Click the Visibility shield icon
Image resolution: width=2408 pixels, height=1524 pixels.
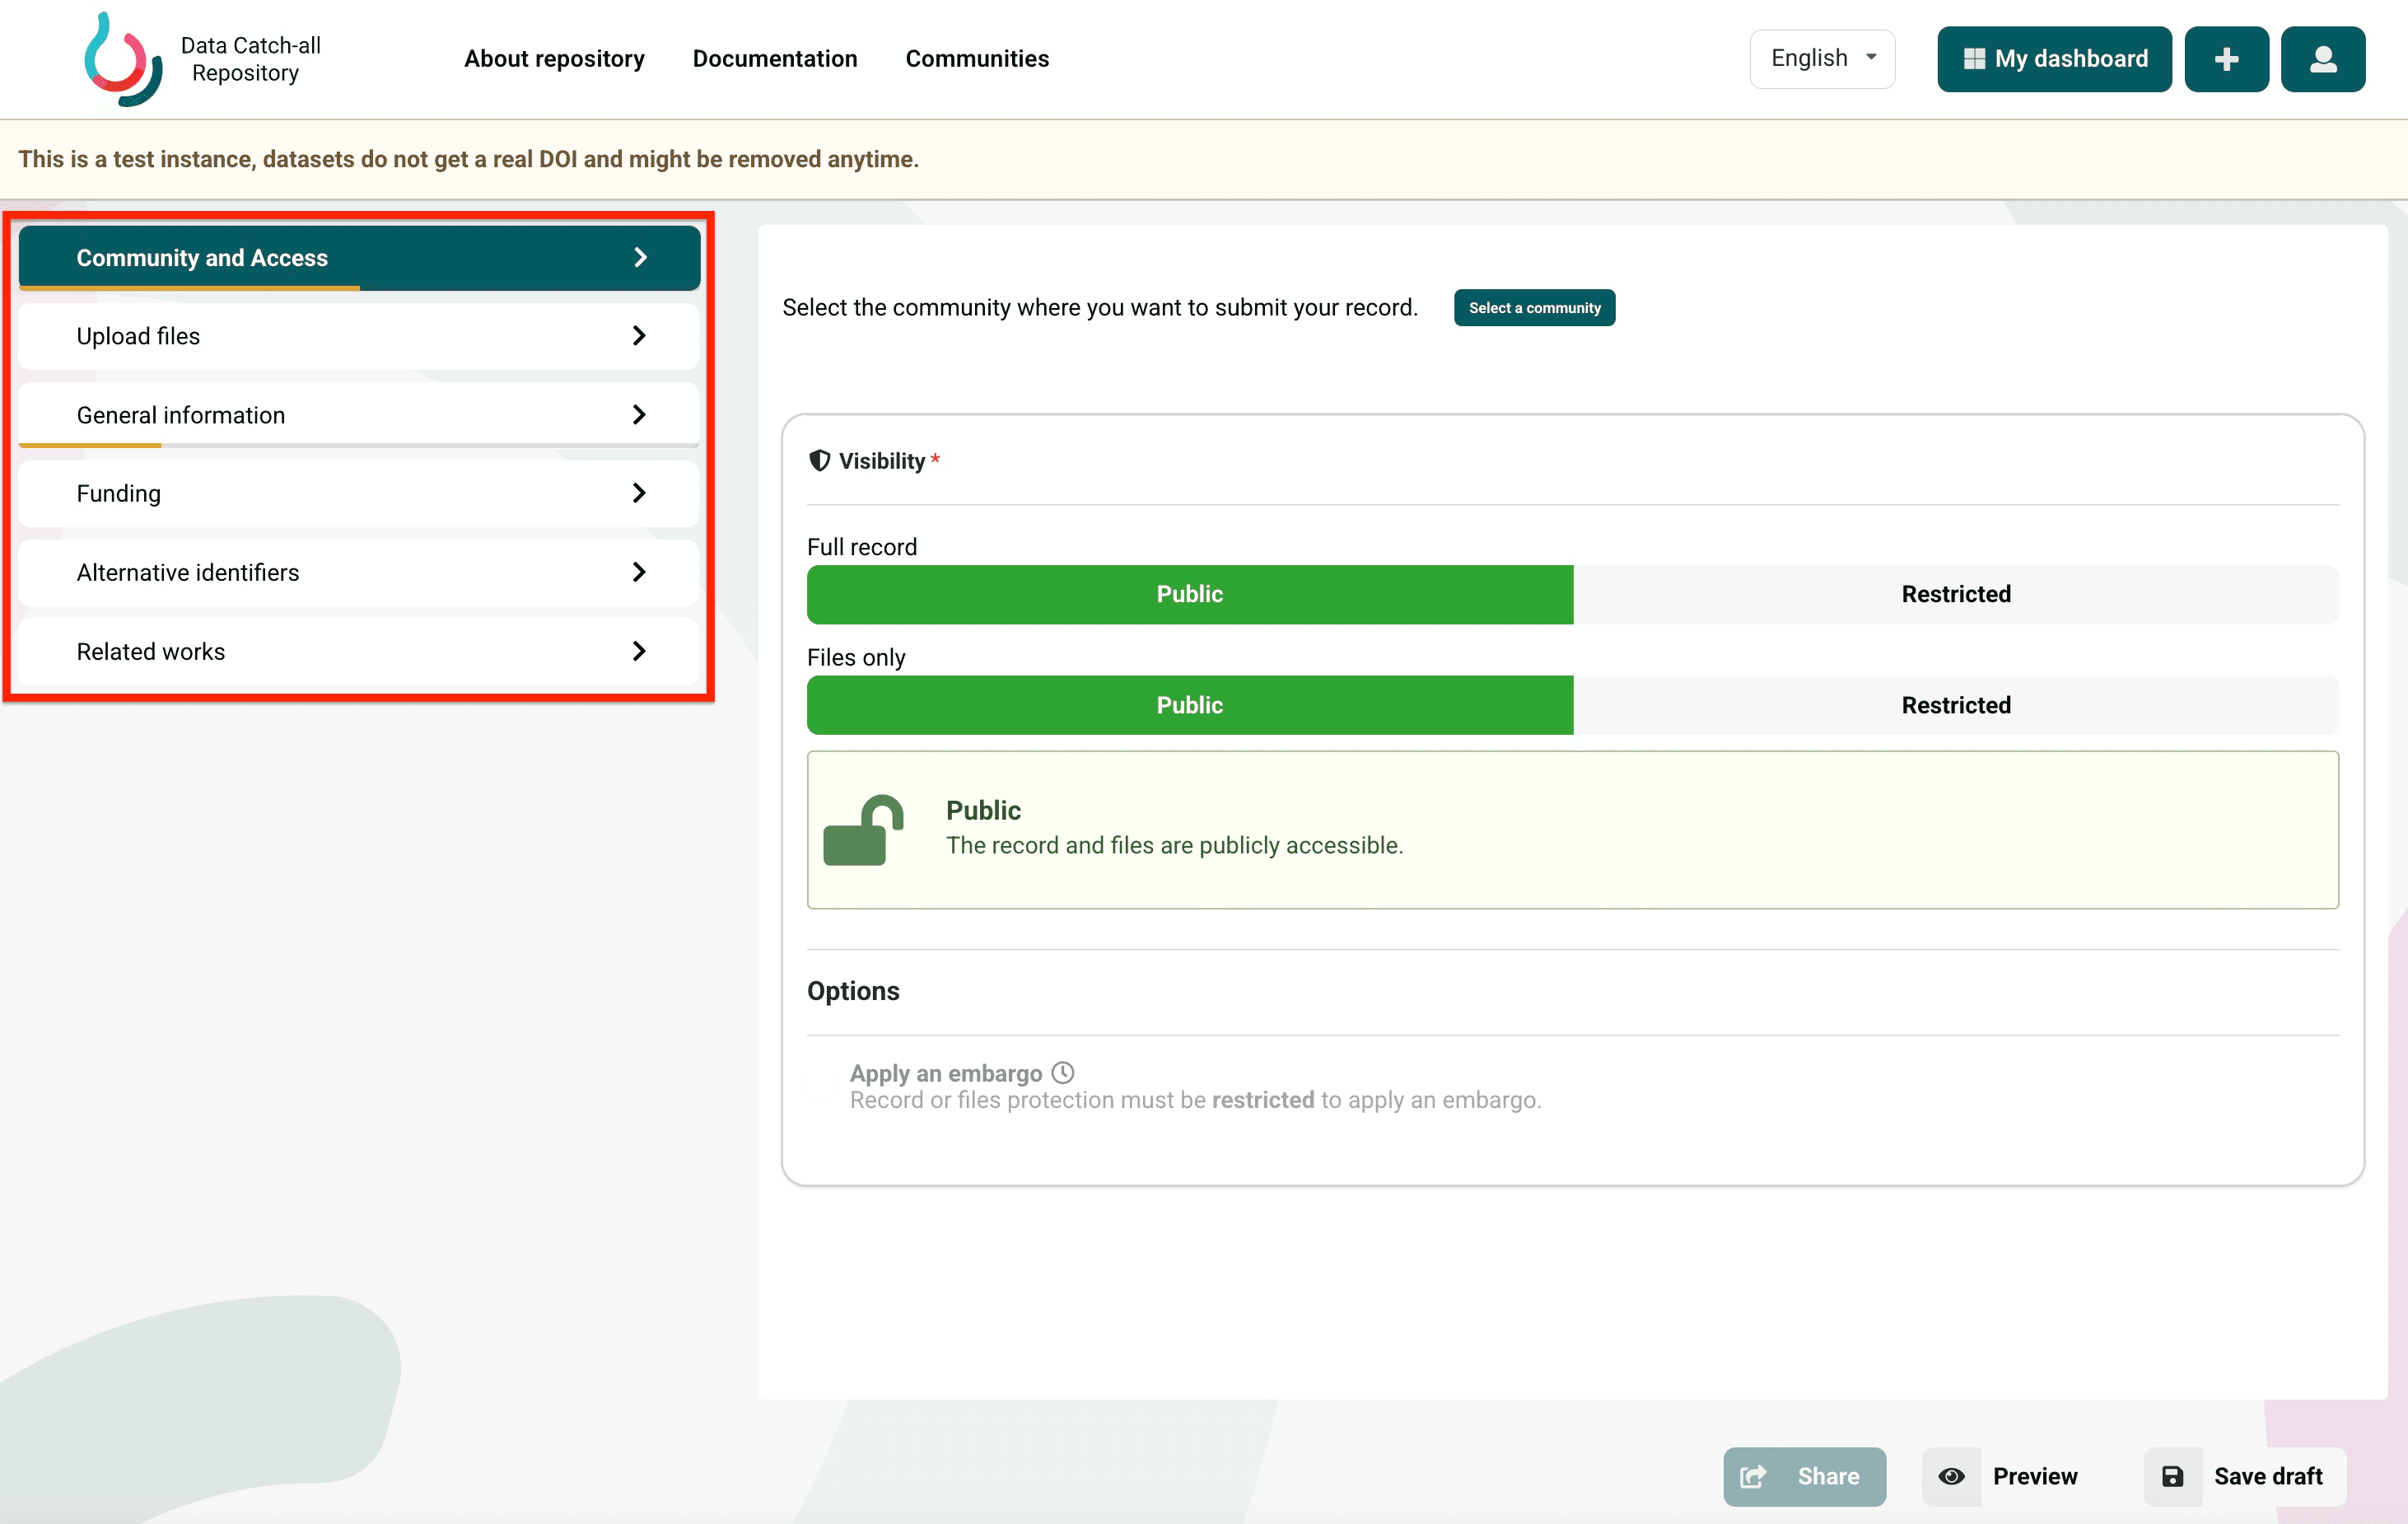coord(819,460)
